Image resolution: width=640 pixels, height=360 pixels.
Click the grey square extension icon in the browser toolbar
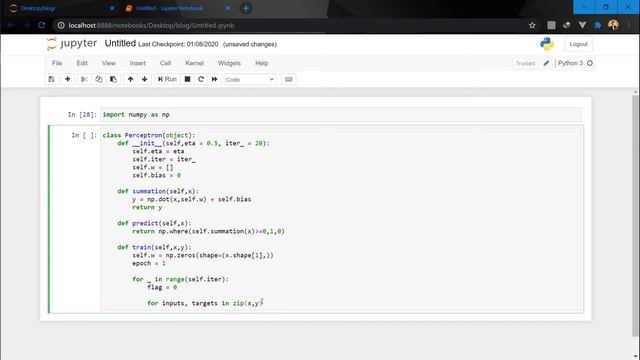tap(551, 25)
